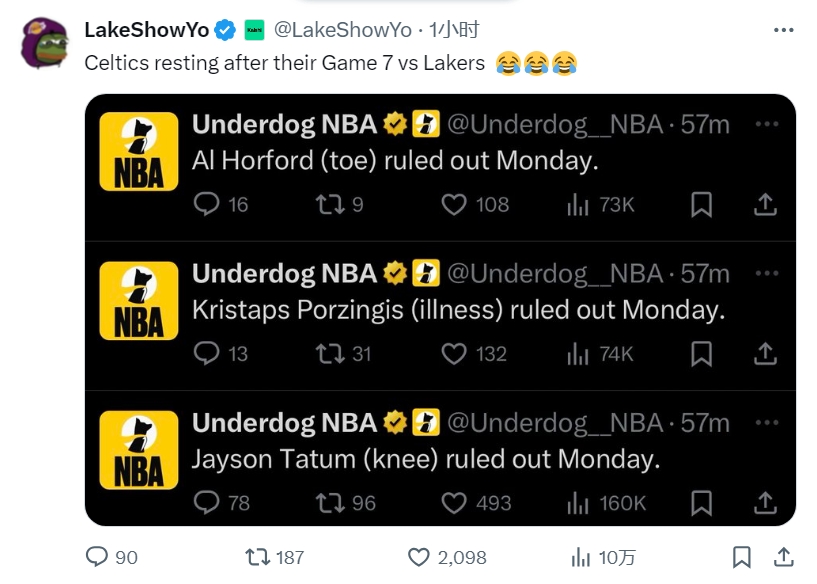This screenshot has width=817, height=584.
Task: Open the Jayson Tatum tweet text
Action: tap(426, 459)
